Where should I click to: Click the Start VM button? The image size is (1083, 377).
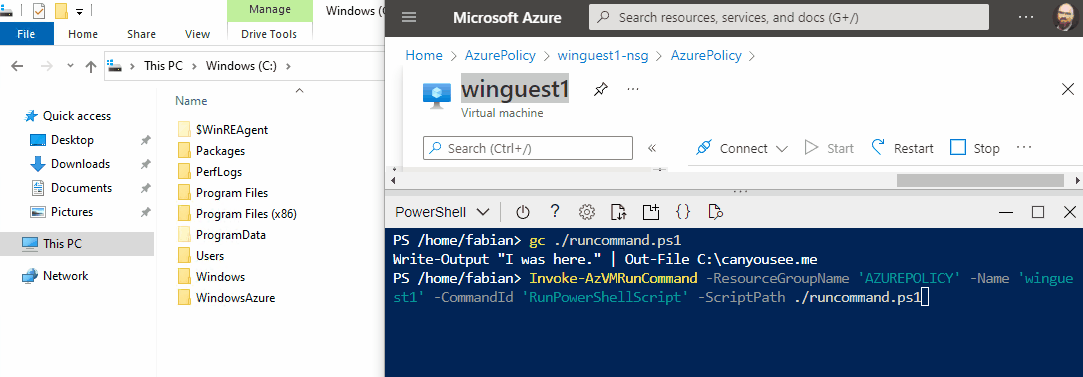(x=830, y=148)
